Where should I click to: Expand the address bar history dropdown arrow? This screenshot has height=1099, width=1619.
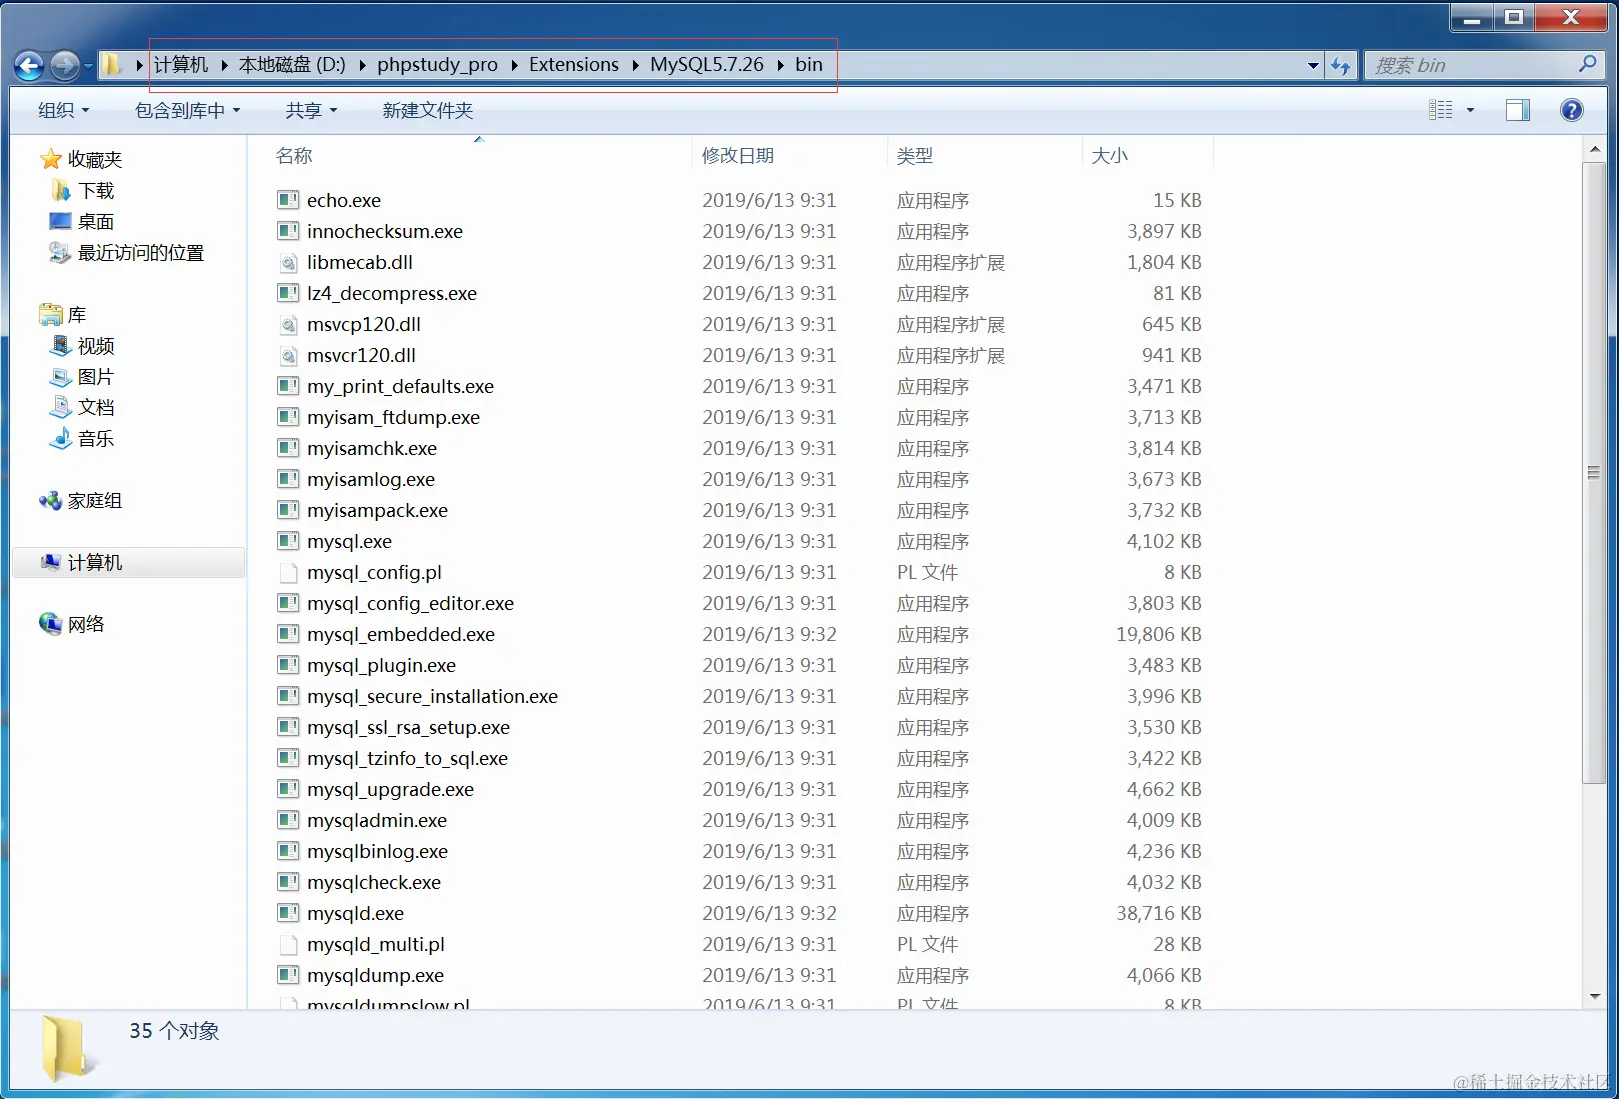click(1313, 66)
